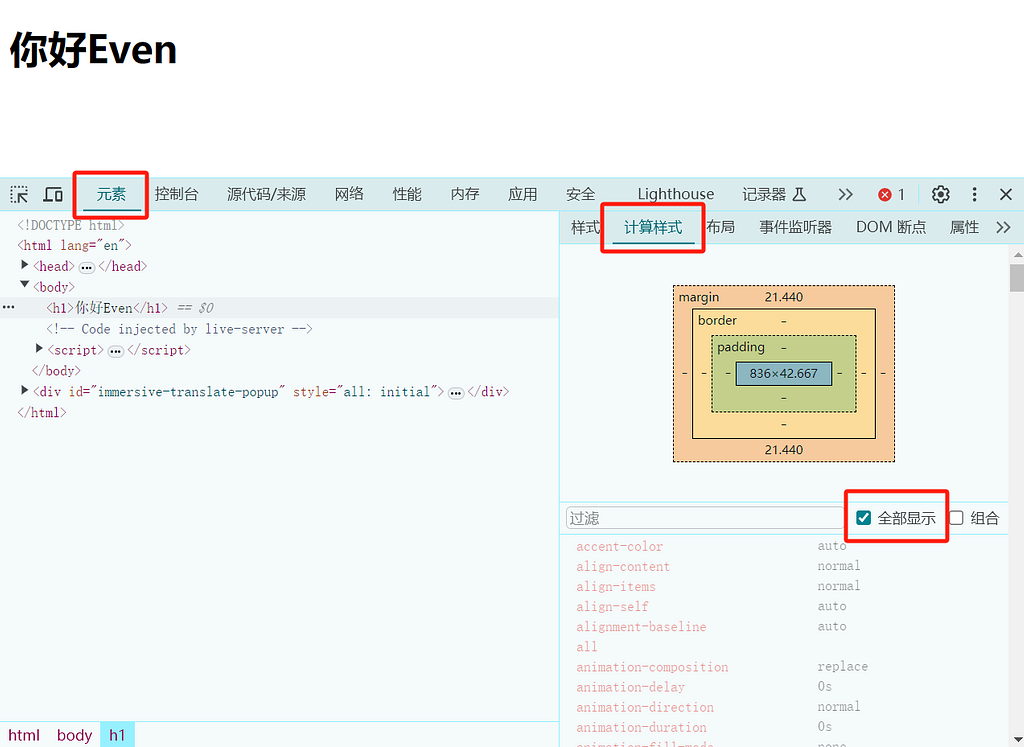Enable the 组合 checkbox

[x=956, y=518]
